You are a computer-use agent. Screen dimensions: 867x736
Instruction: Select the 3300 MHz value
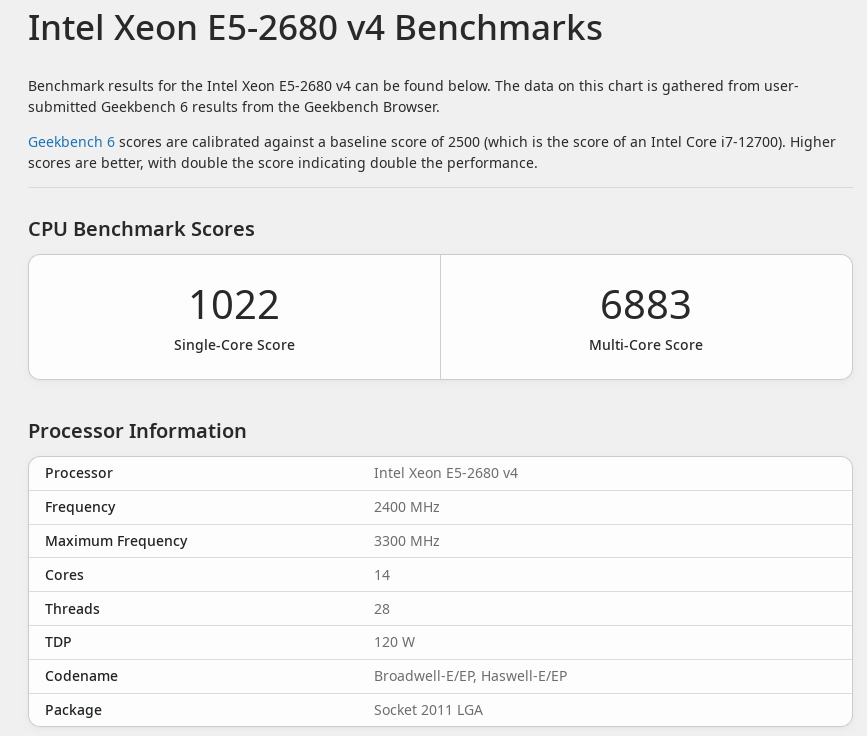click(x=406, y=541)
